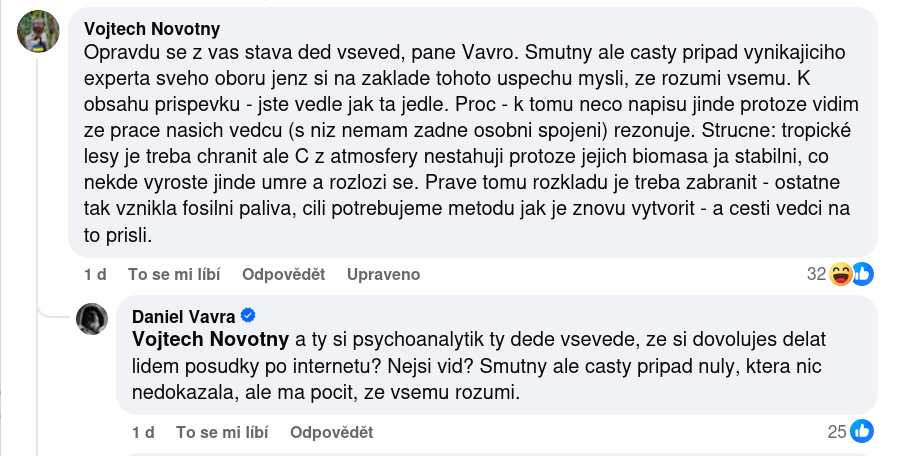Click the thumbs-up reaction icon beside 25

click(x=862, y=432)
